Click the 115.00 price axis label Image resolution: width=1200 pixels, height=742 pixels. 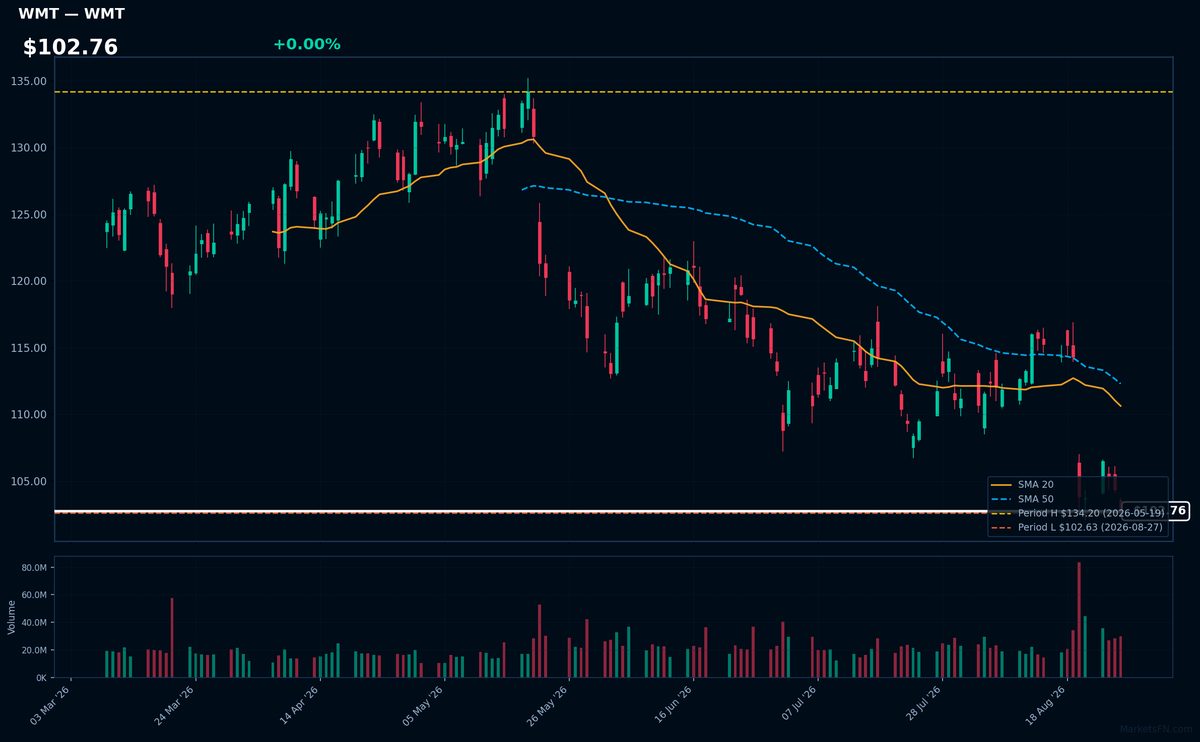pyautogui.click(x=29, y=348)
